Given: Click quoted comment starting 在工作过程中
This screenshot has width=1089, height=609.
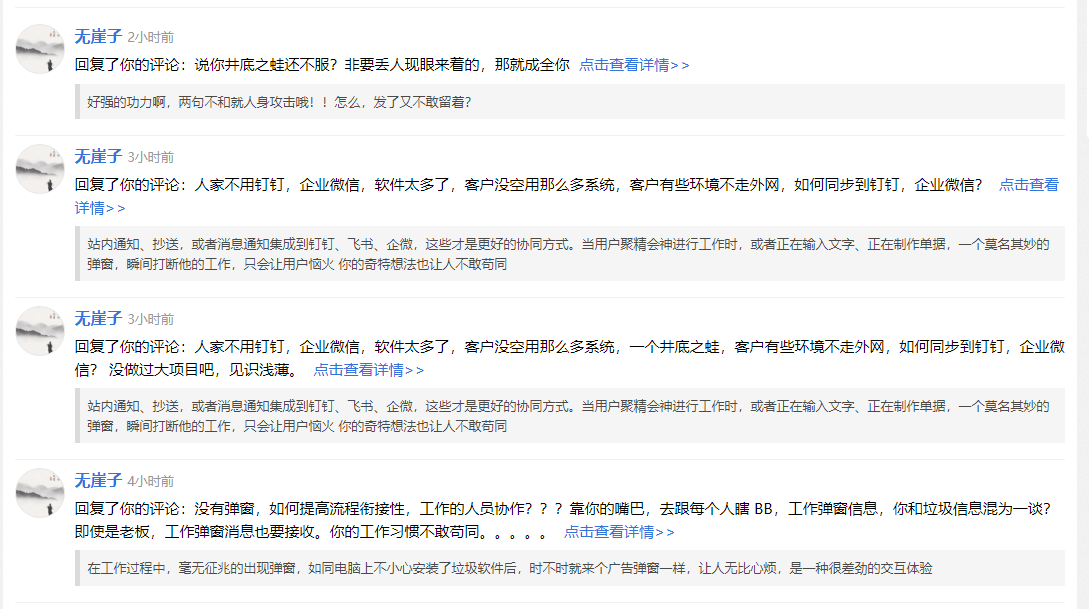Looking at the screenshot, I should [570, 568].
